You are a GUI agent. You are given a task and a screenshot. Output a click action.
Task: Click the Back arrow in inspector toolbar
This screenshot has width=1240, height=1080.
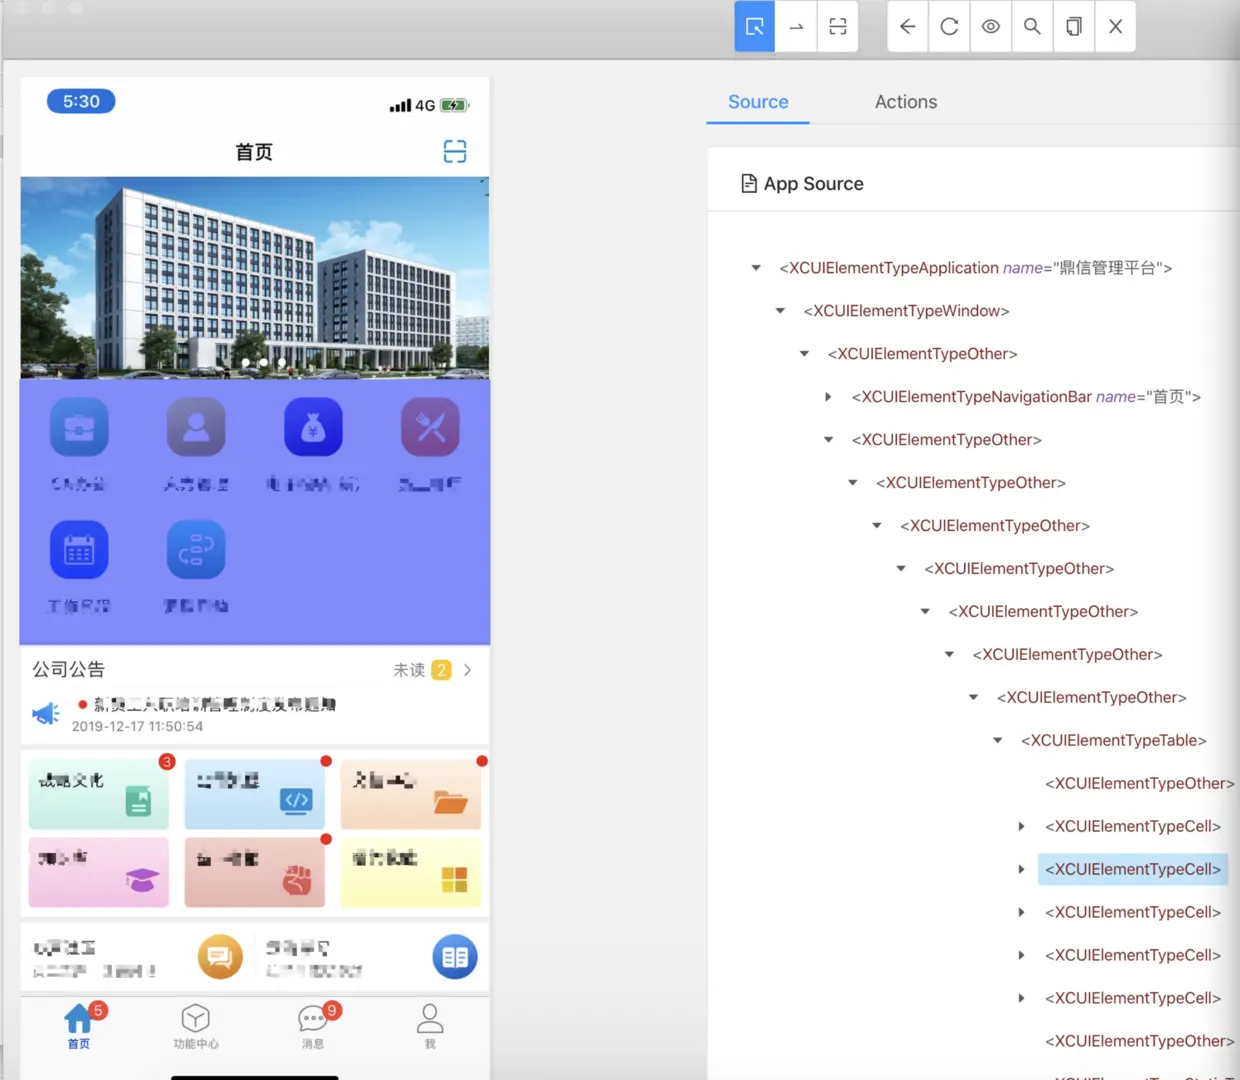pyautogui.click(x=908, y=27)
